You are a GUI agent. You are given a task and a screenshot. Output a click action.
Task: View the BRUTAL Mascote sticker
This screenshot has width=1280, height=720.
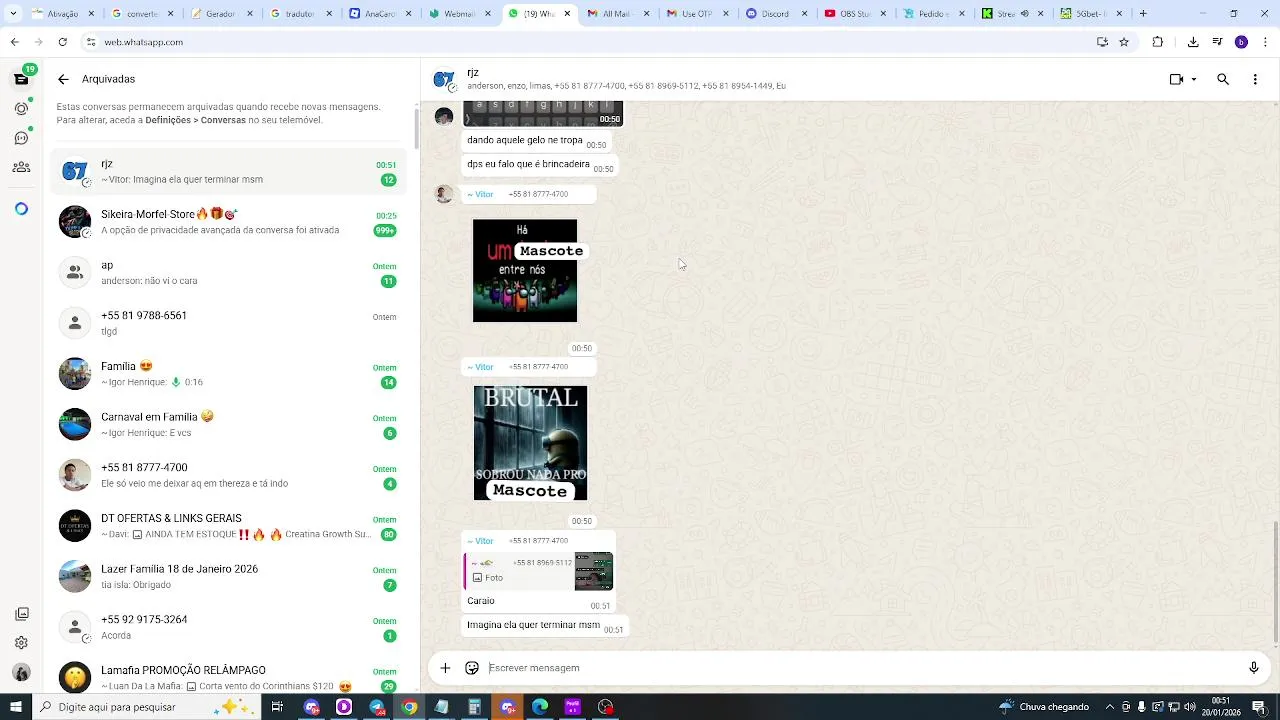[530, 443]
